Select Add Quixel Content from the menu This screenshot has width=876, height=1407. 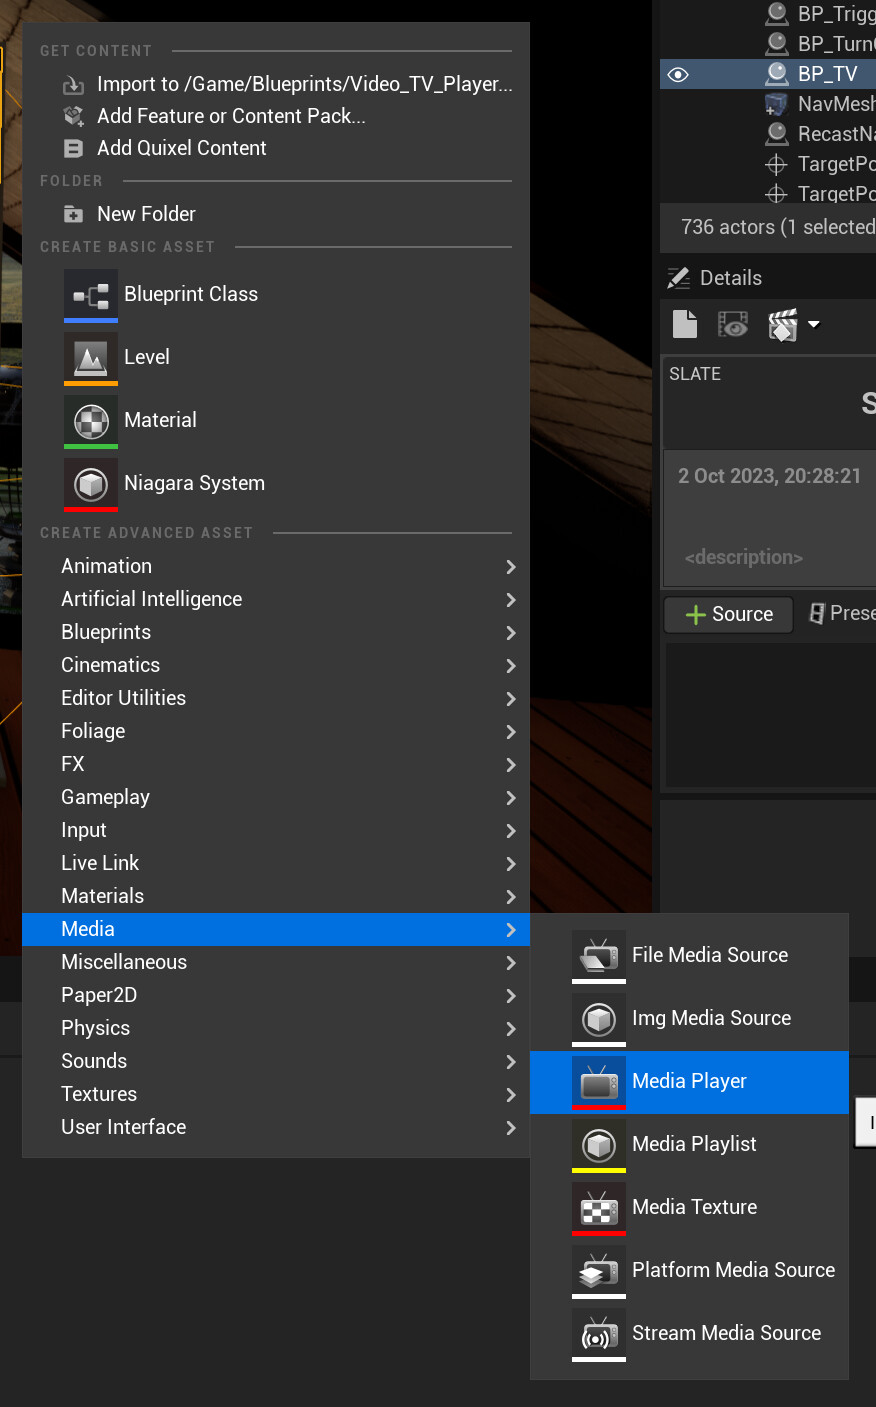[182, 148]
